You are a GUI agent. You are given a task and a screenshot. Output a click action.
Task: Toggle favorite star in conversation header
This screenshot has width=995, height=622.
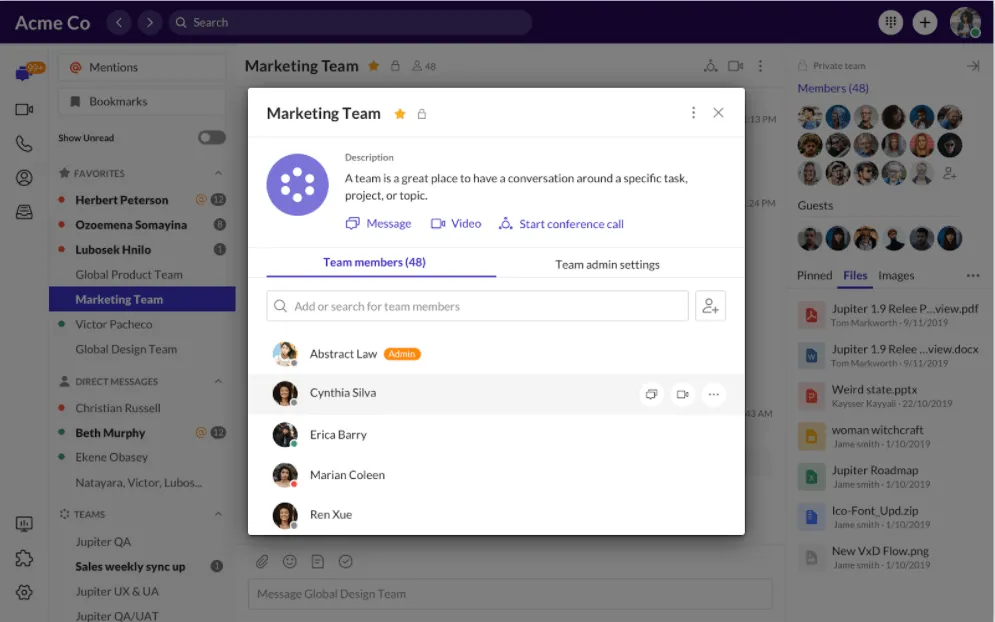(374, 66)
